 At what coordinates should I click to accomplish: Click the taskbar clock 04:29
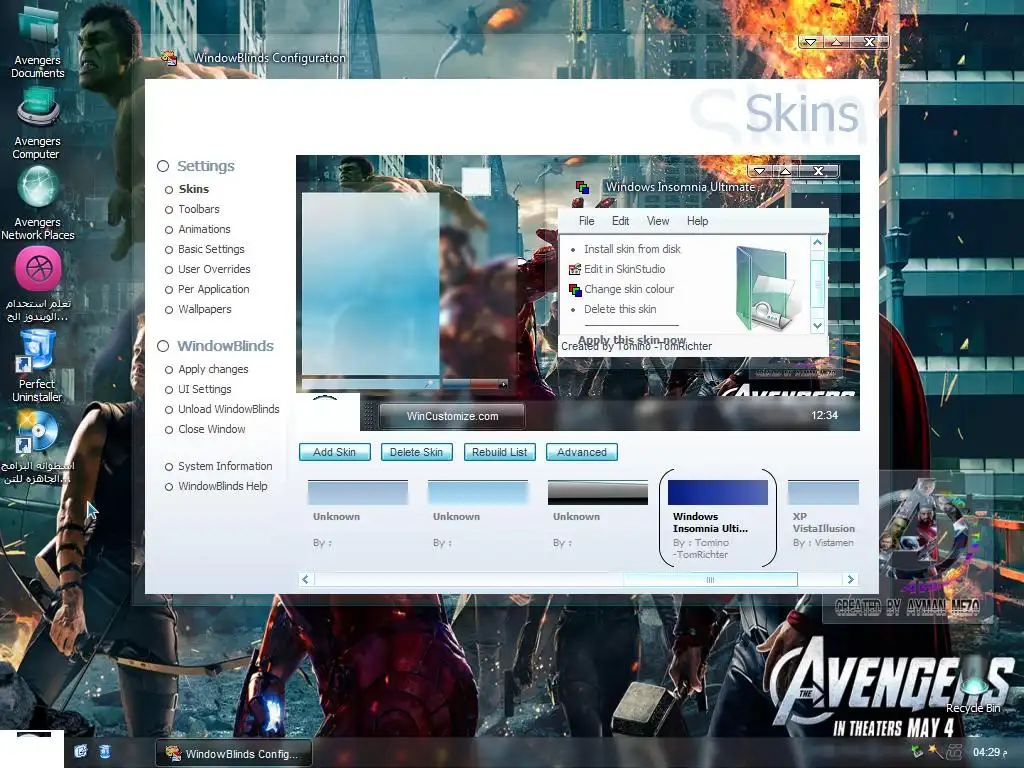[989, 752]
